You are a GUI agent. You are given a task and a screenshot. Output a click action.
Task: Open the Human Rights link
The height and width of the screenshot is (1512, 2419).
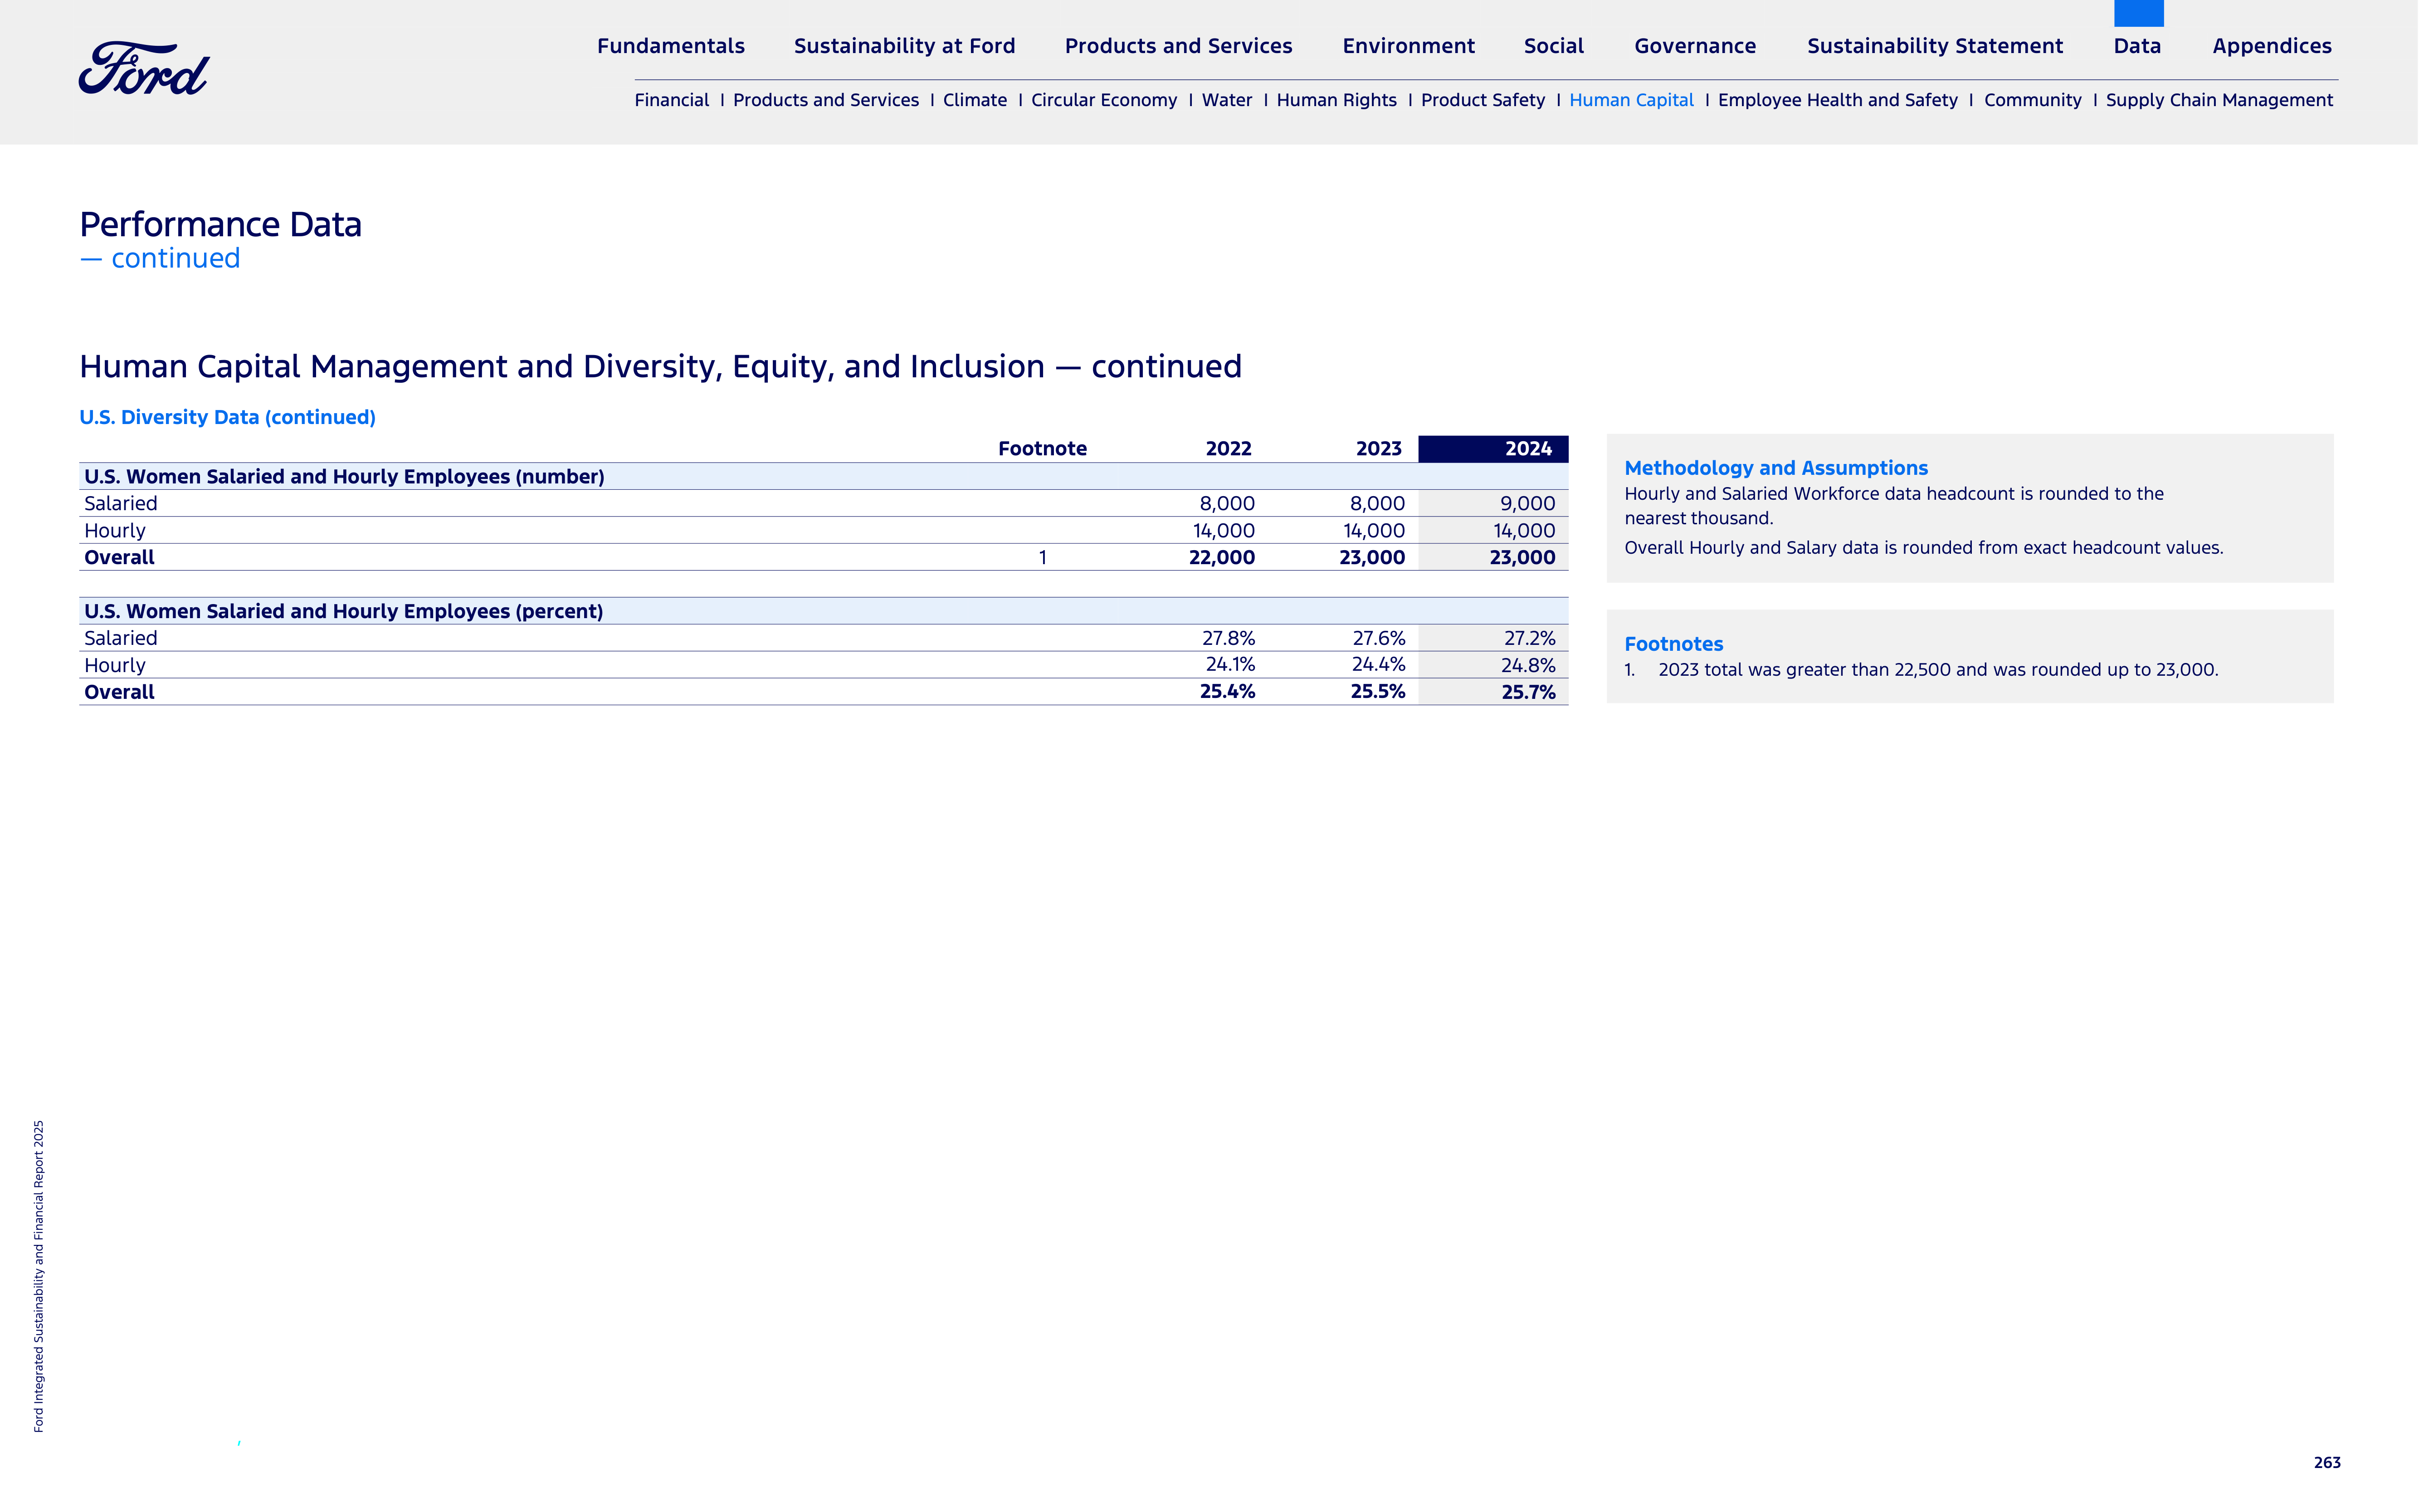[1337, 100]
